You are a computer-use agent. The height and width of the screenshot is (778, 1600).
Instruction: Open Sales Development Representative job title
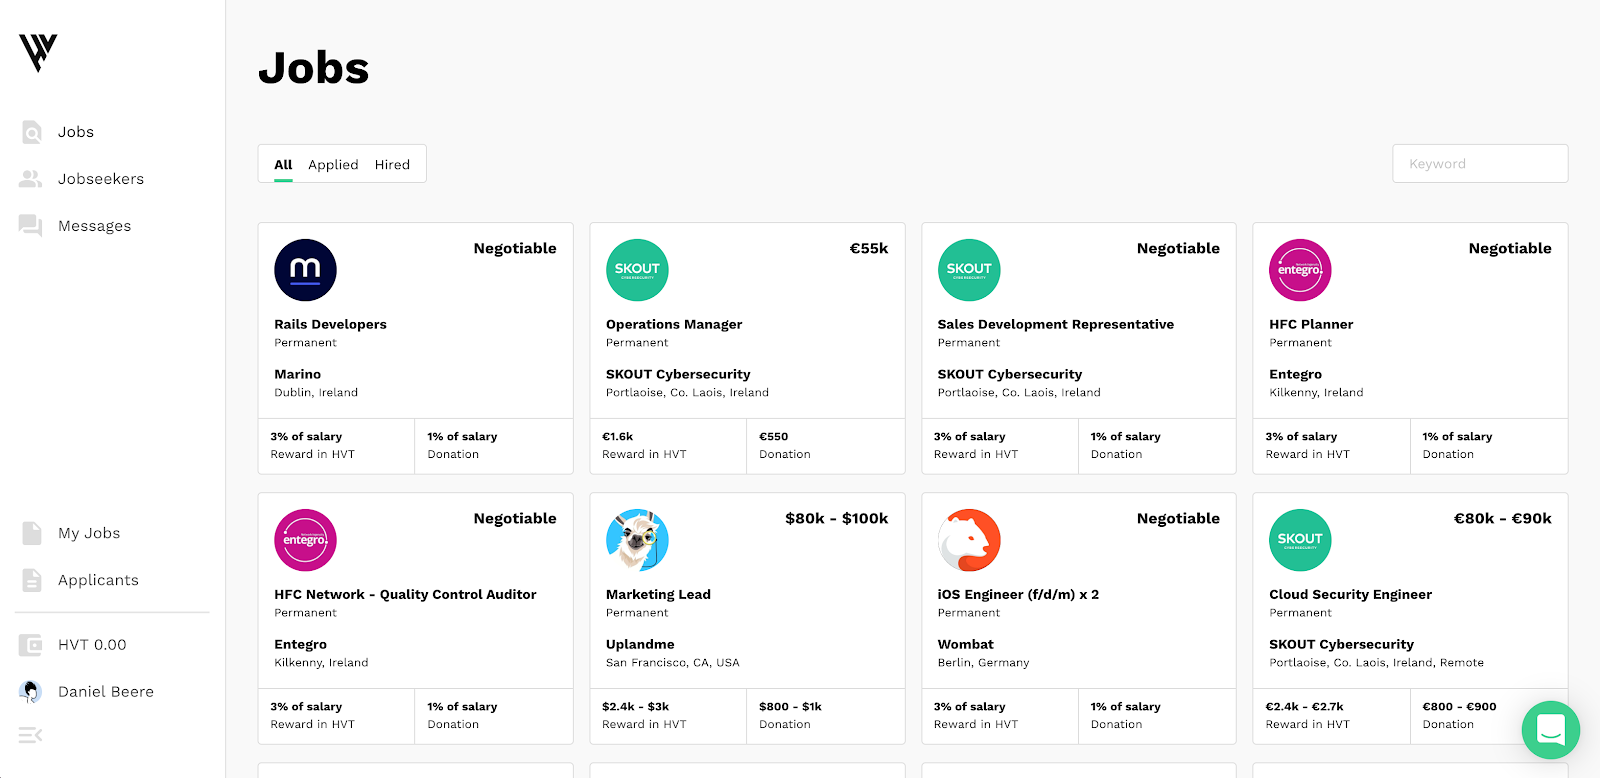click(x=1056, y=324)
